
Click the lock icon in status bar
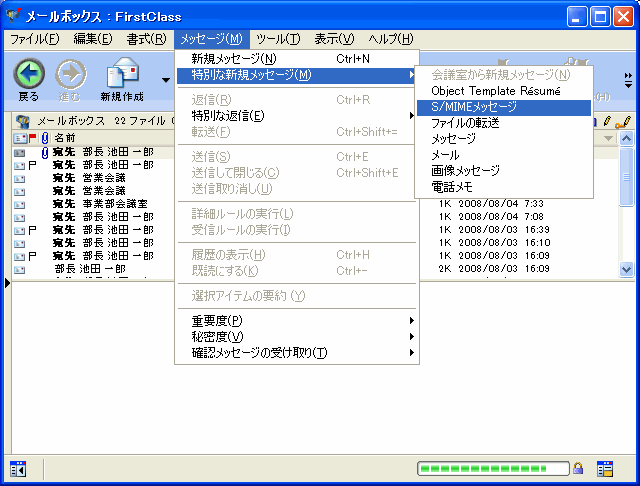coord(578,468)
